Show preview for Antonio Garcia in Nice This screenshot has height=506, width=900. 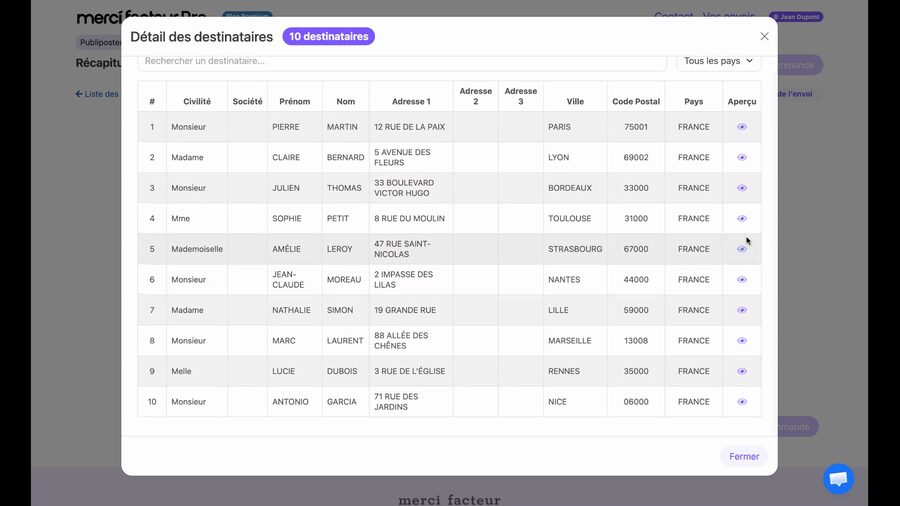[742, 402]
